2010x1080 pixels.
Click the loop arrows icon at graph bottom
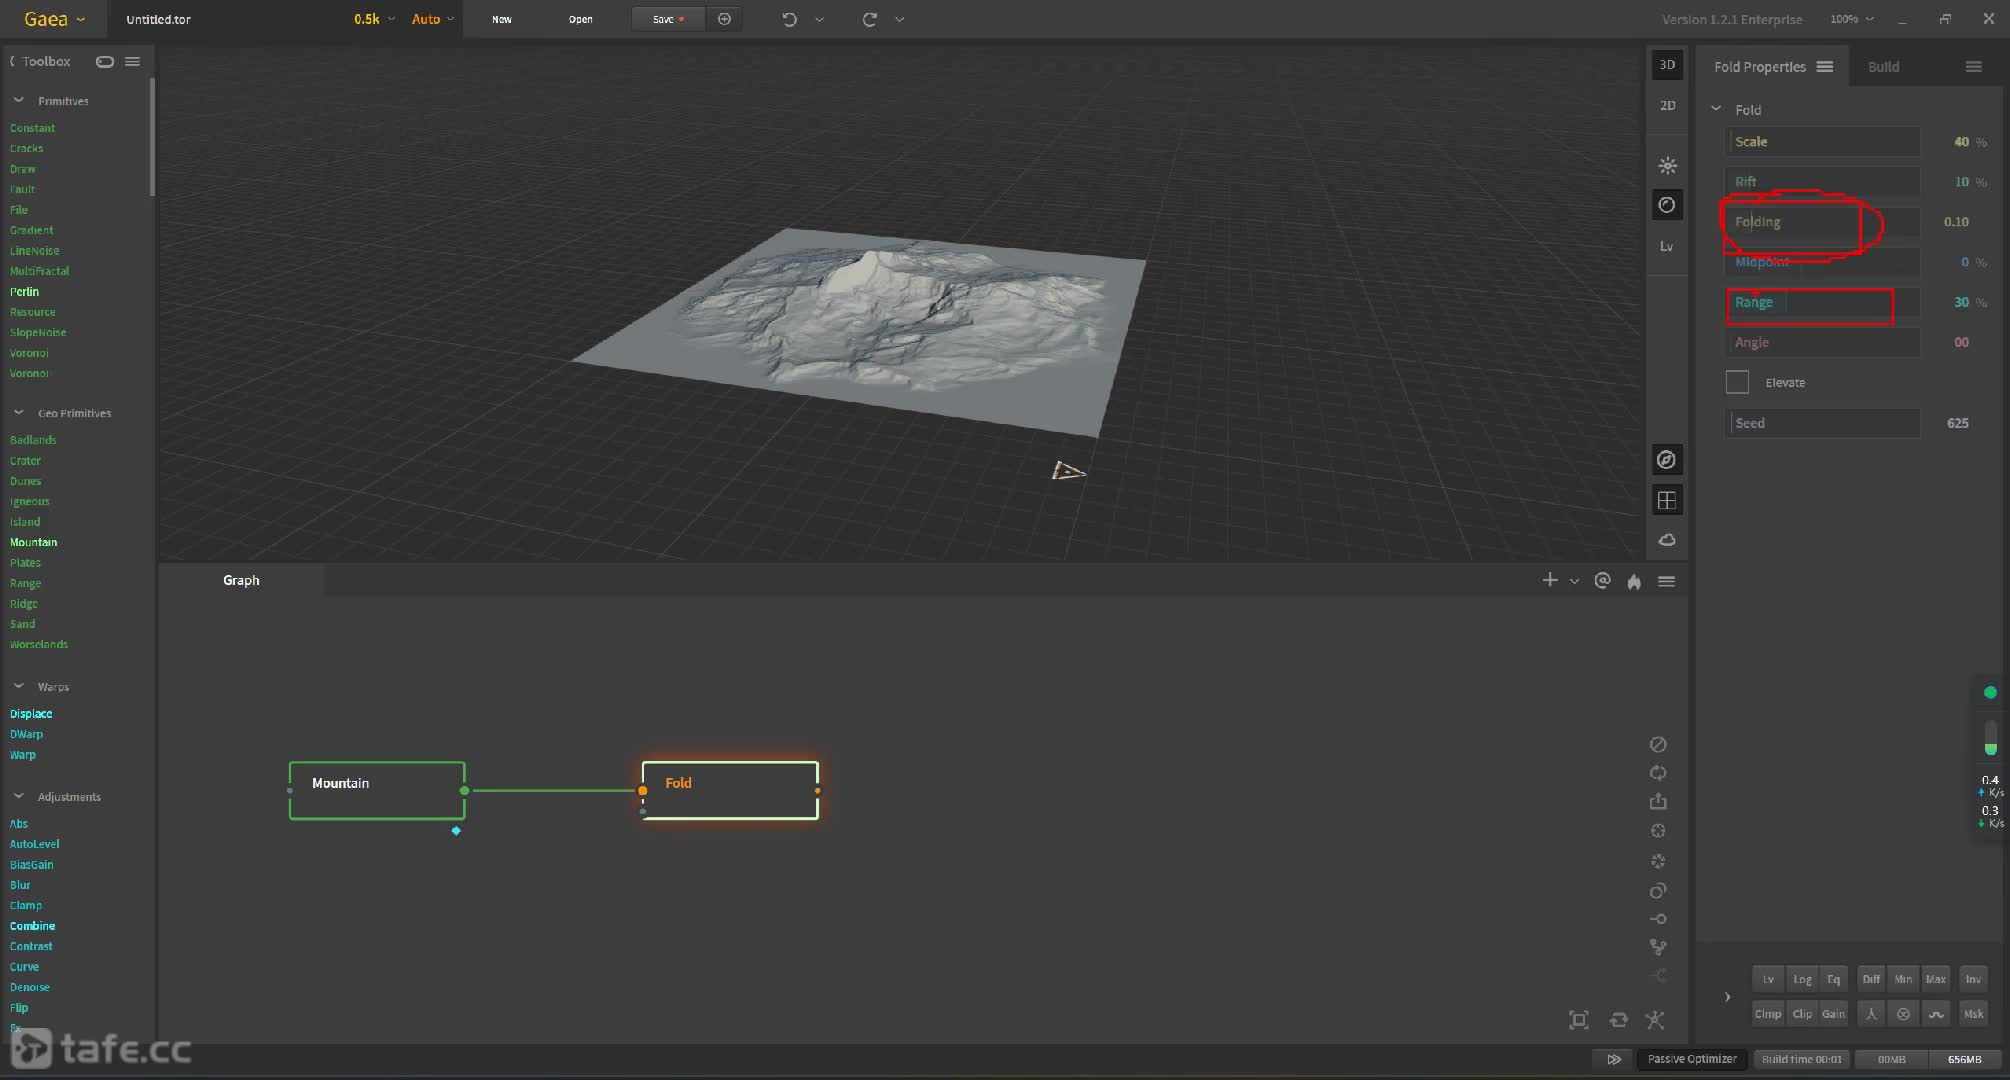(x=1619, y=1020)
